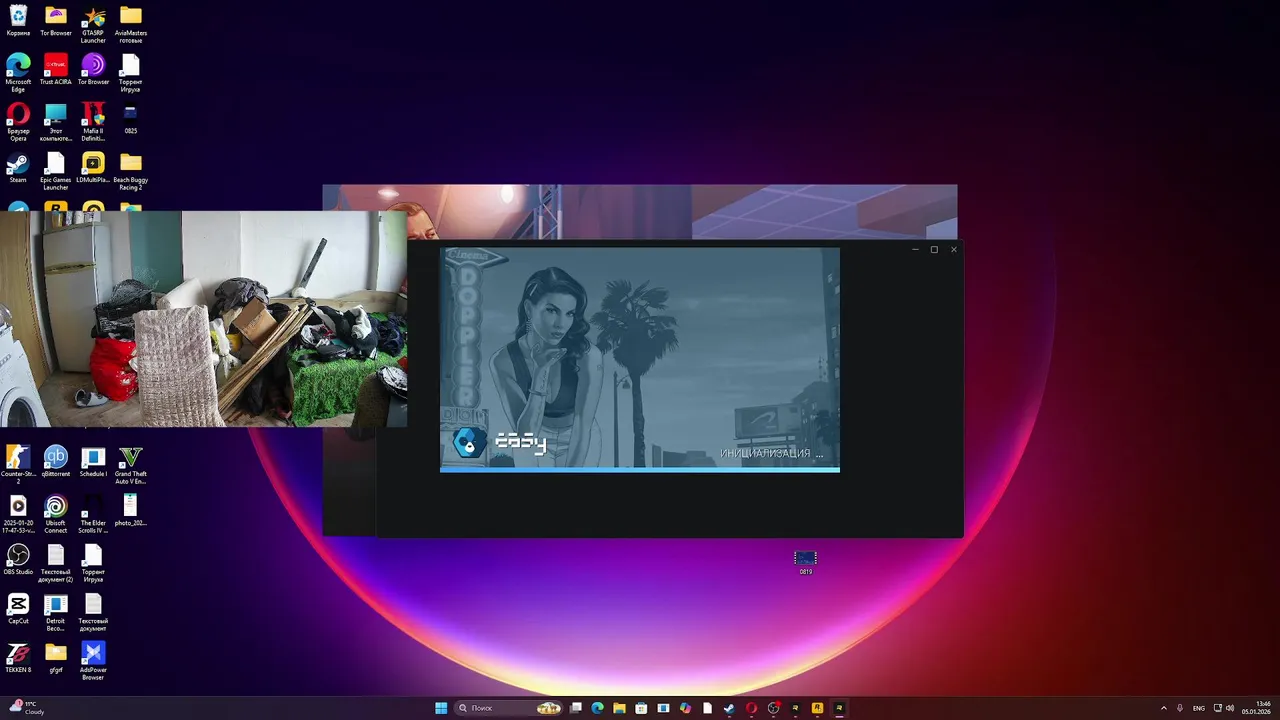The image size is (1280, 720).
Task: Select the CapCut shortcut
Action: (18, 608)
